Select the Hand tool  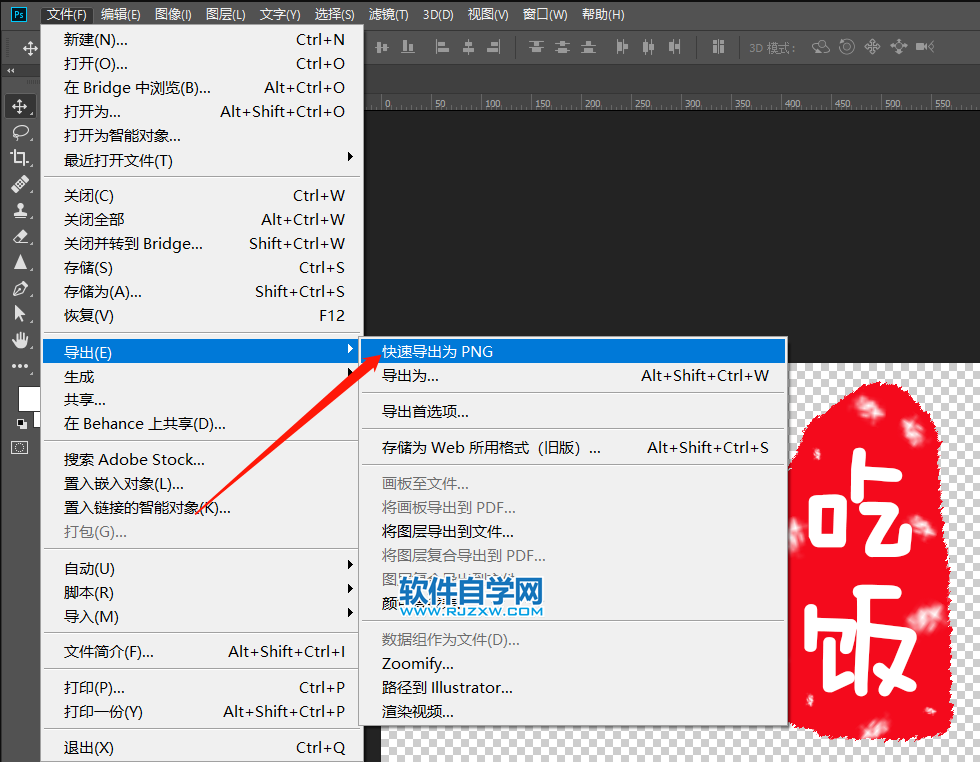pyautogui.click(x=20, y=340)
